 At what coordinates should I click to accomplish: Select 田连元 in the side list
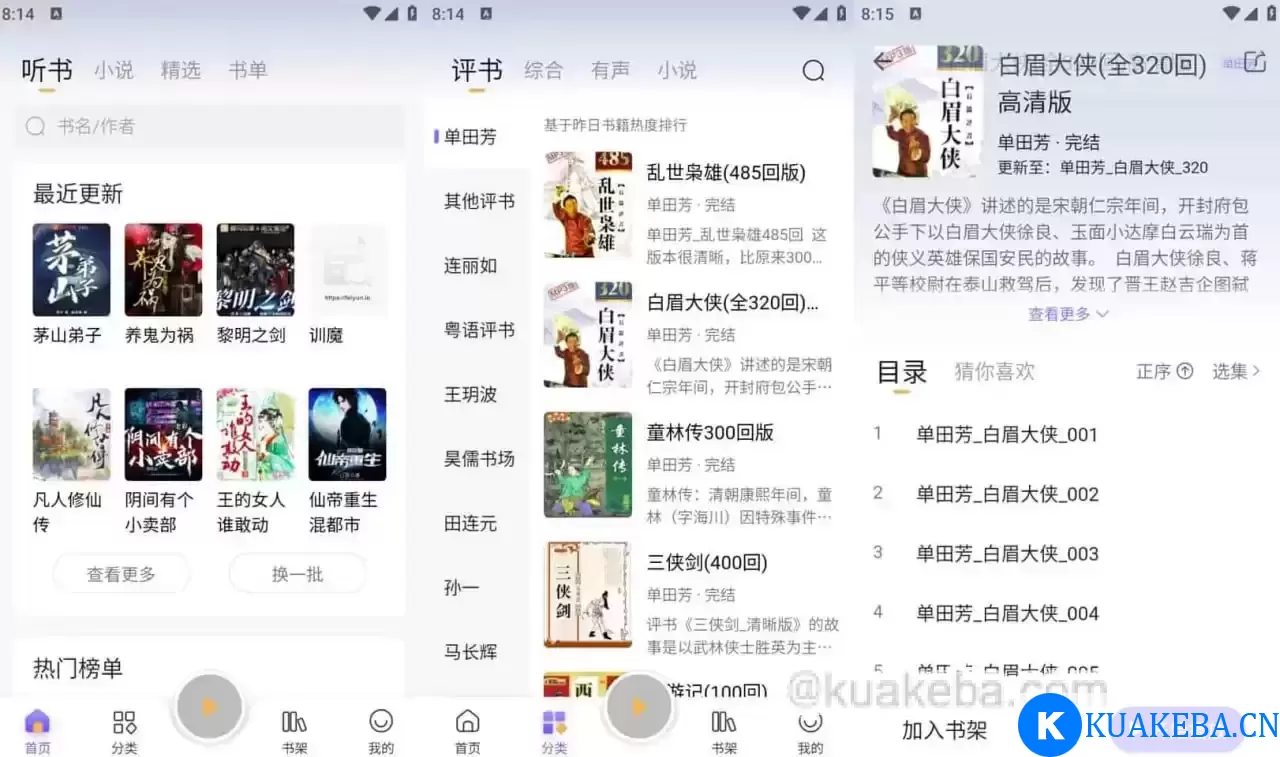(470, 523)
